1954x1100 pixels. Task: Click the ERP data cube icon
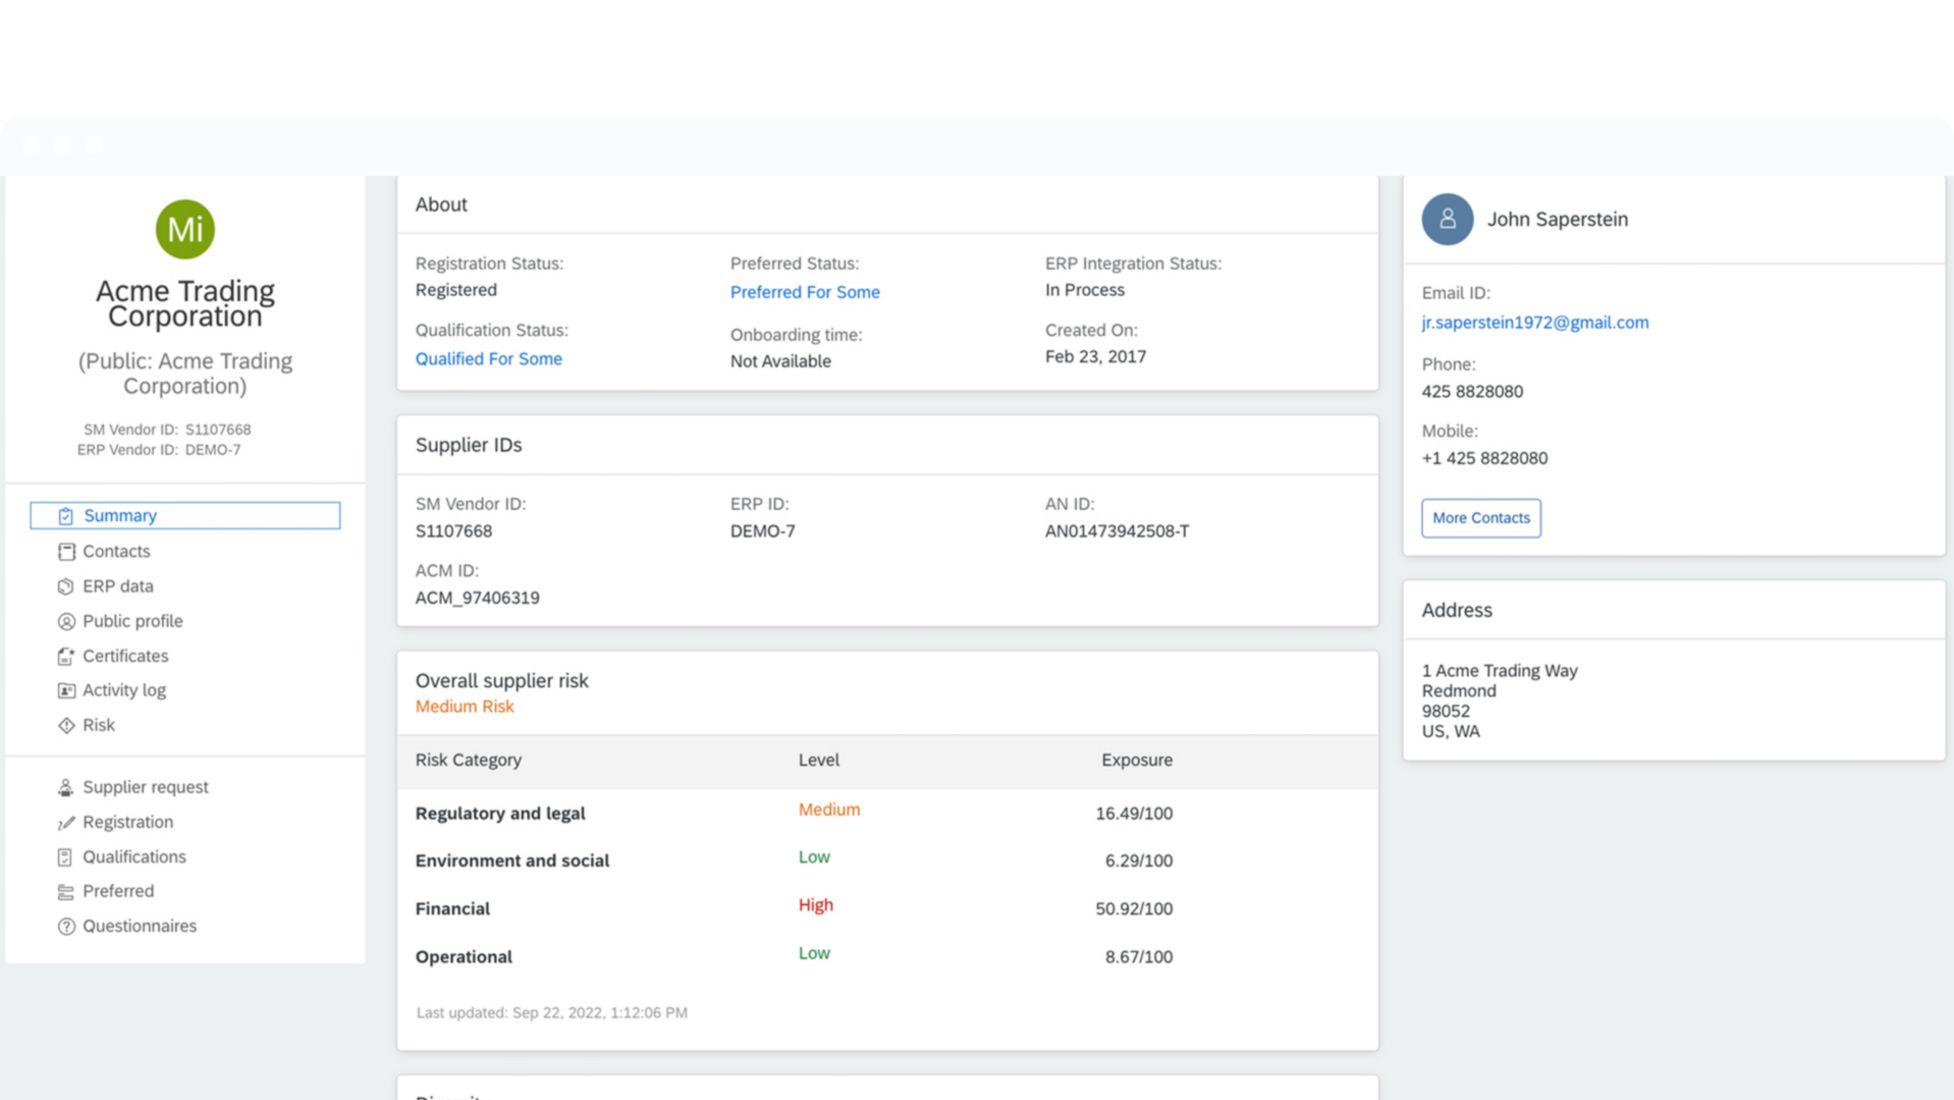click(66, 587)
